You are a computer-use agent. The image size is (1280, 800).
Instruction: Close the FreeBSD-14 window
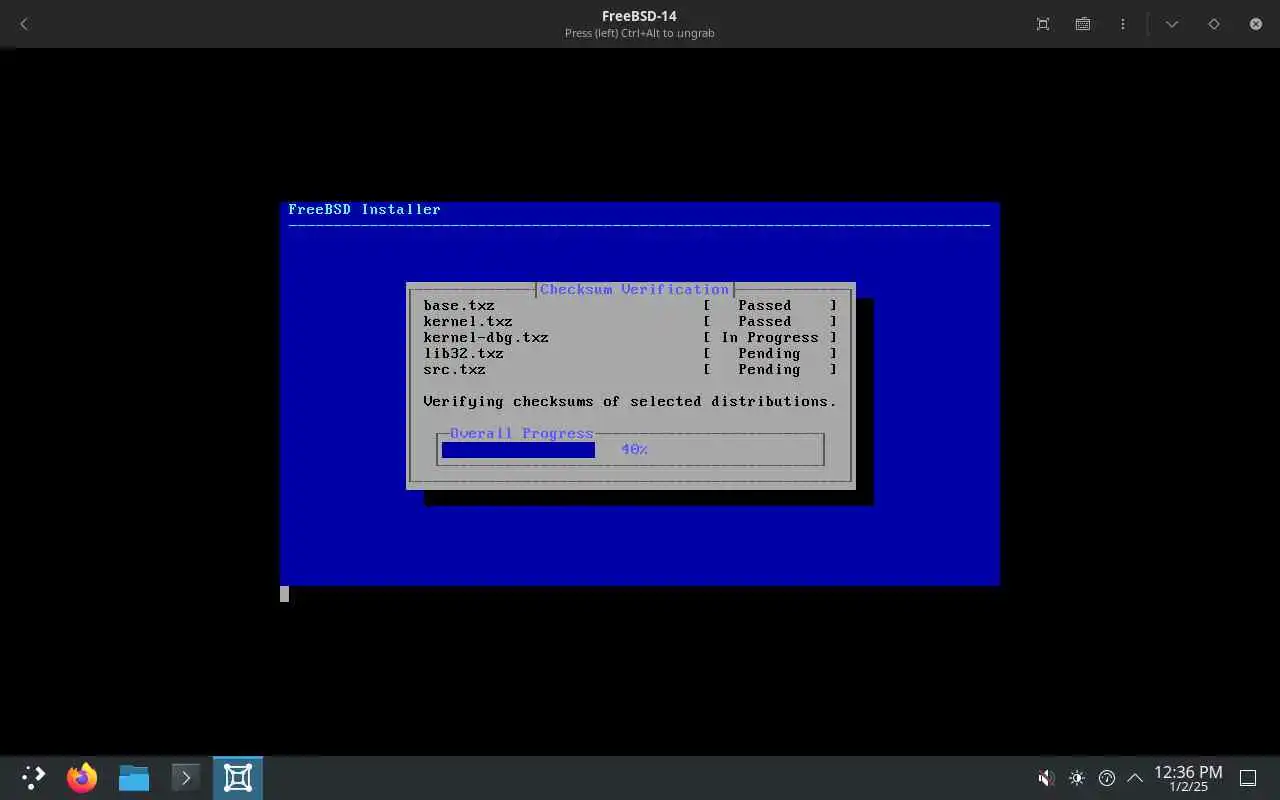(x=1256, y=24)
